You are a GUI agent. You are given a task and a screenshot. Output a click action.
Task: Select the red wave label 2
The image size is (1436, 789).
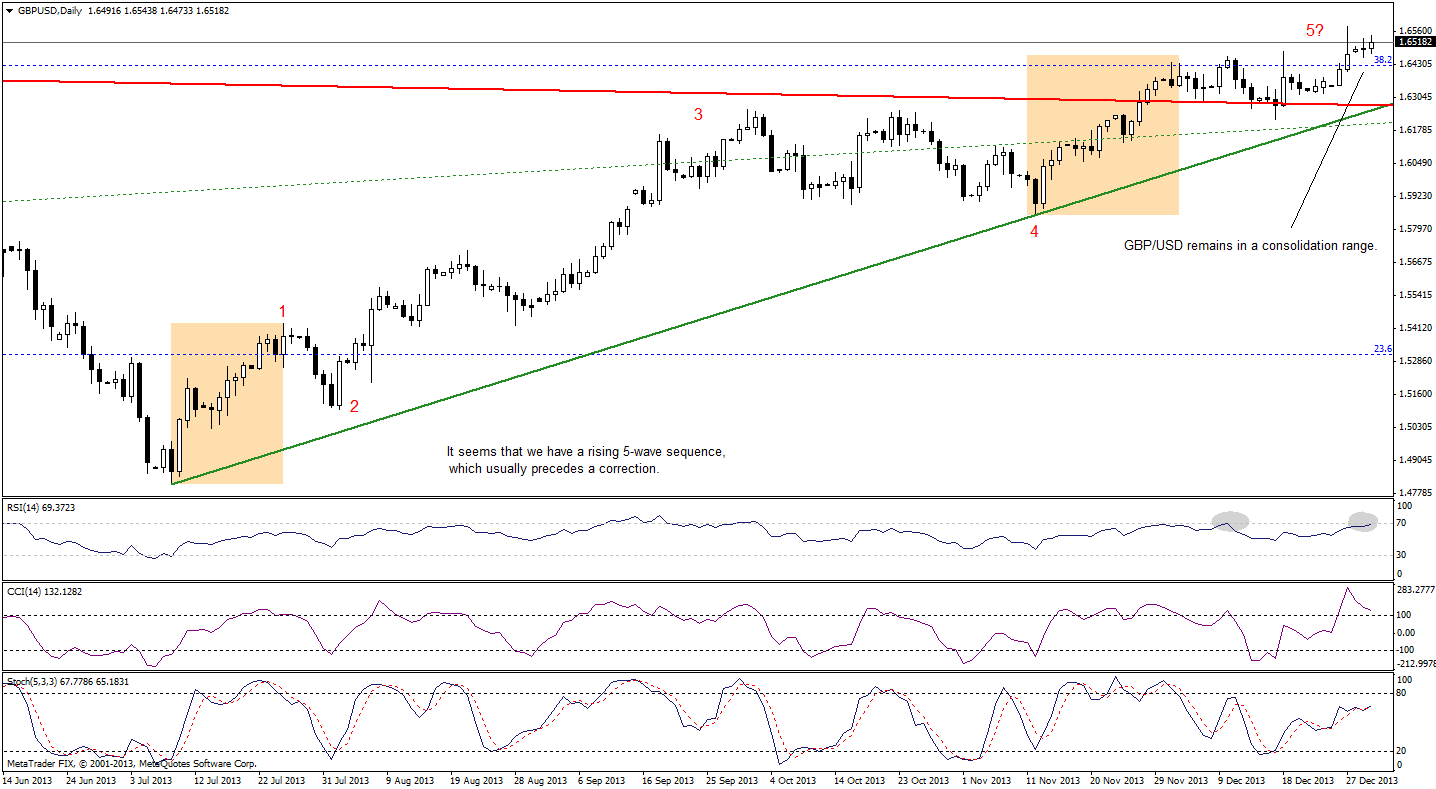[x=354, y=406]
